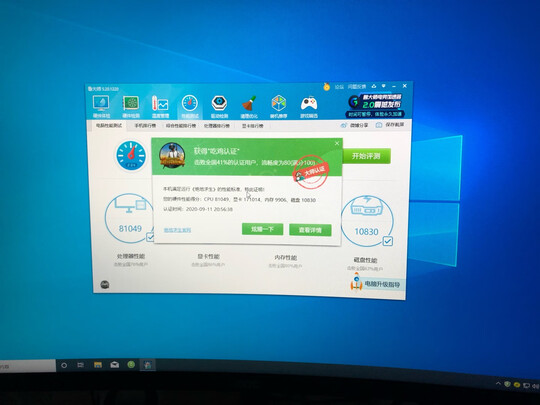Click the green shield tray icon
This screenshot has width=540, height=405.
507,384
